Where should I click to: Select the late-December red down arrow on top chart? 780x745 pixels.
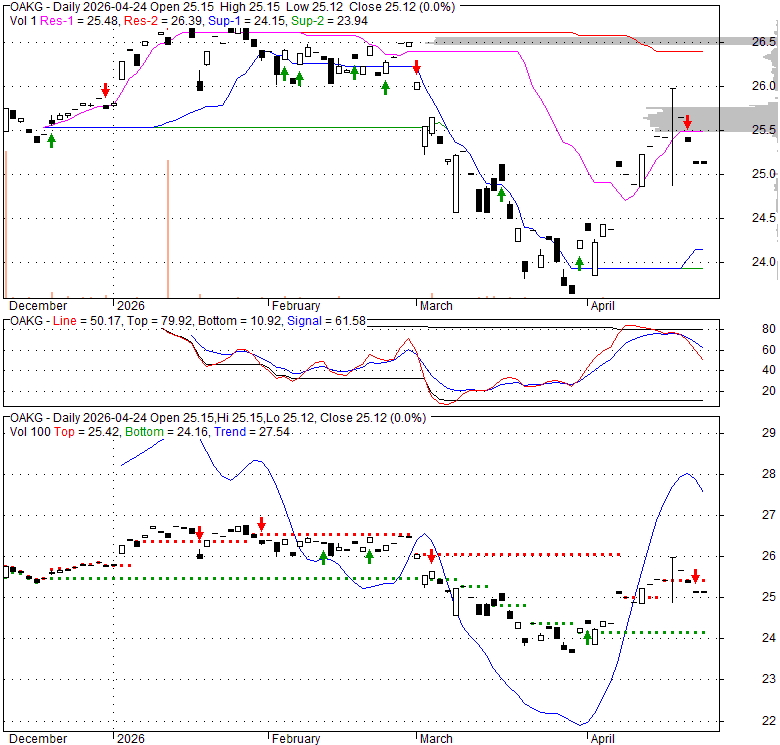[x=105, y=91]
